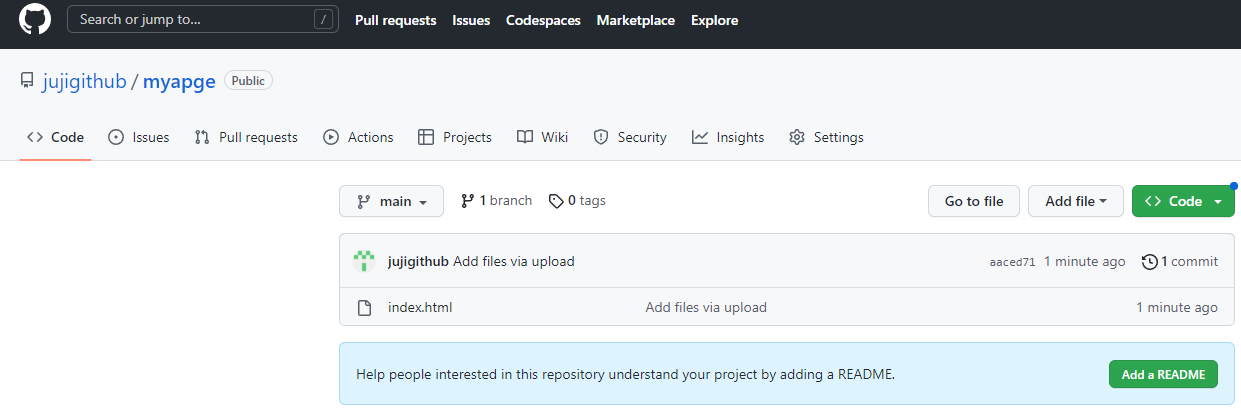Click Pull requests in top navigation bar
The height and width of the screenshot is (418, 1241).
point(396,20)
